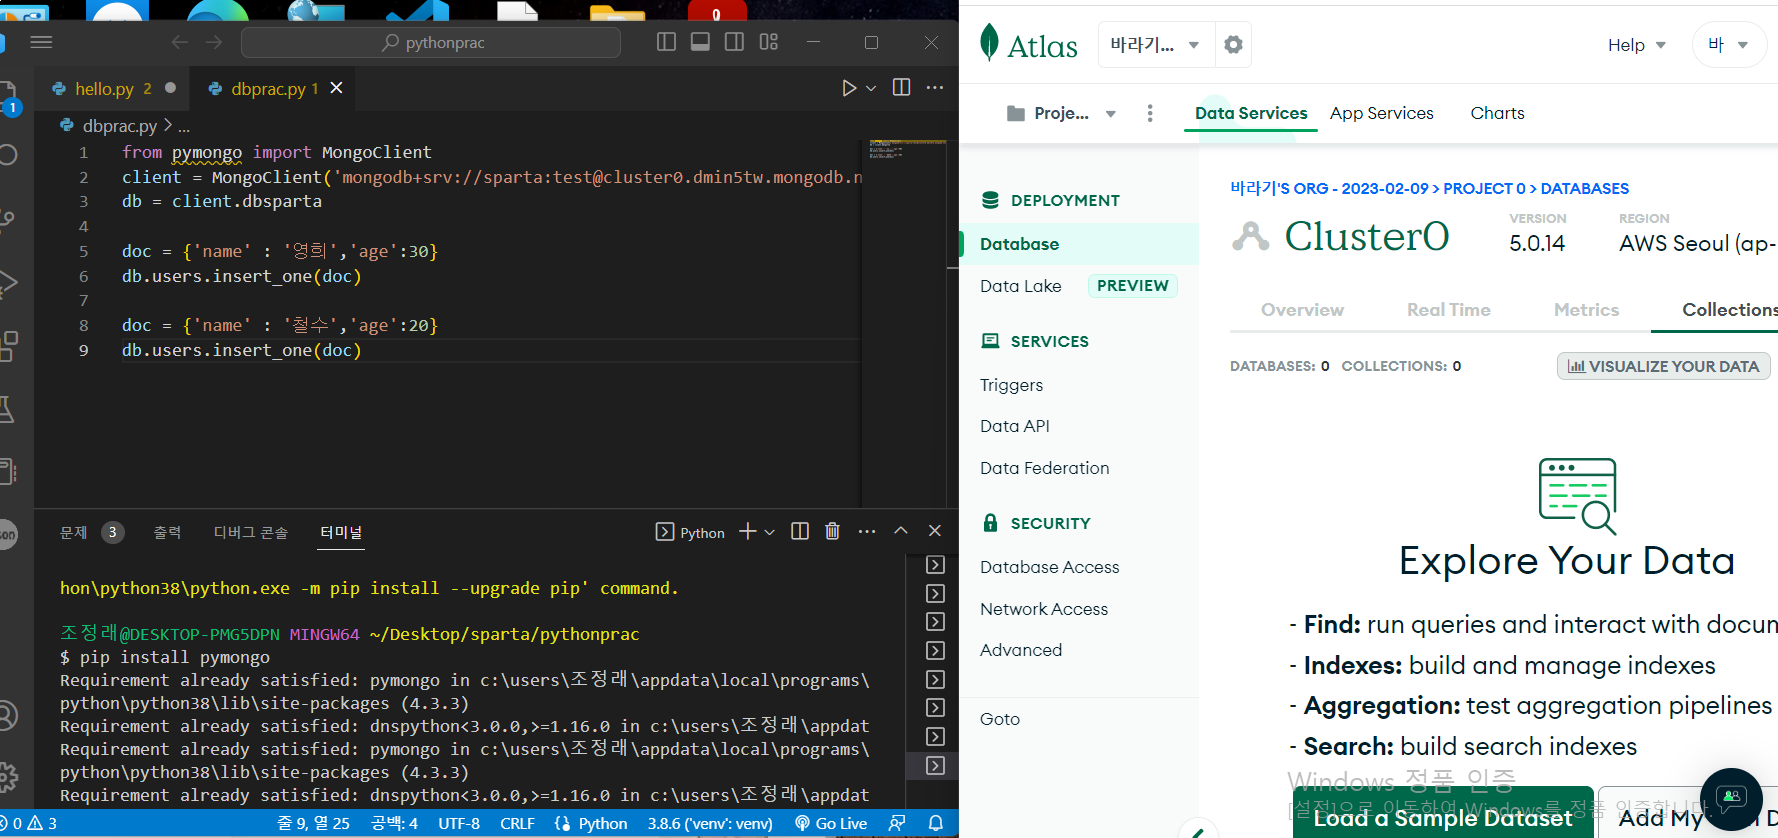Switch to the Charts tab

[x=1497, y=114]
